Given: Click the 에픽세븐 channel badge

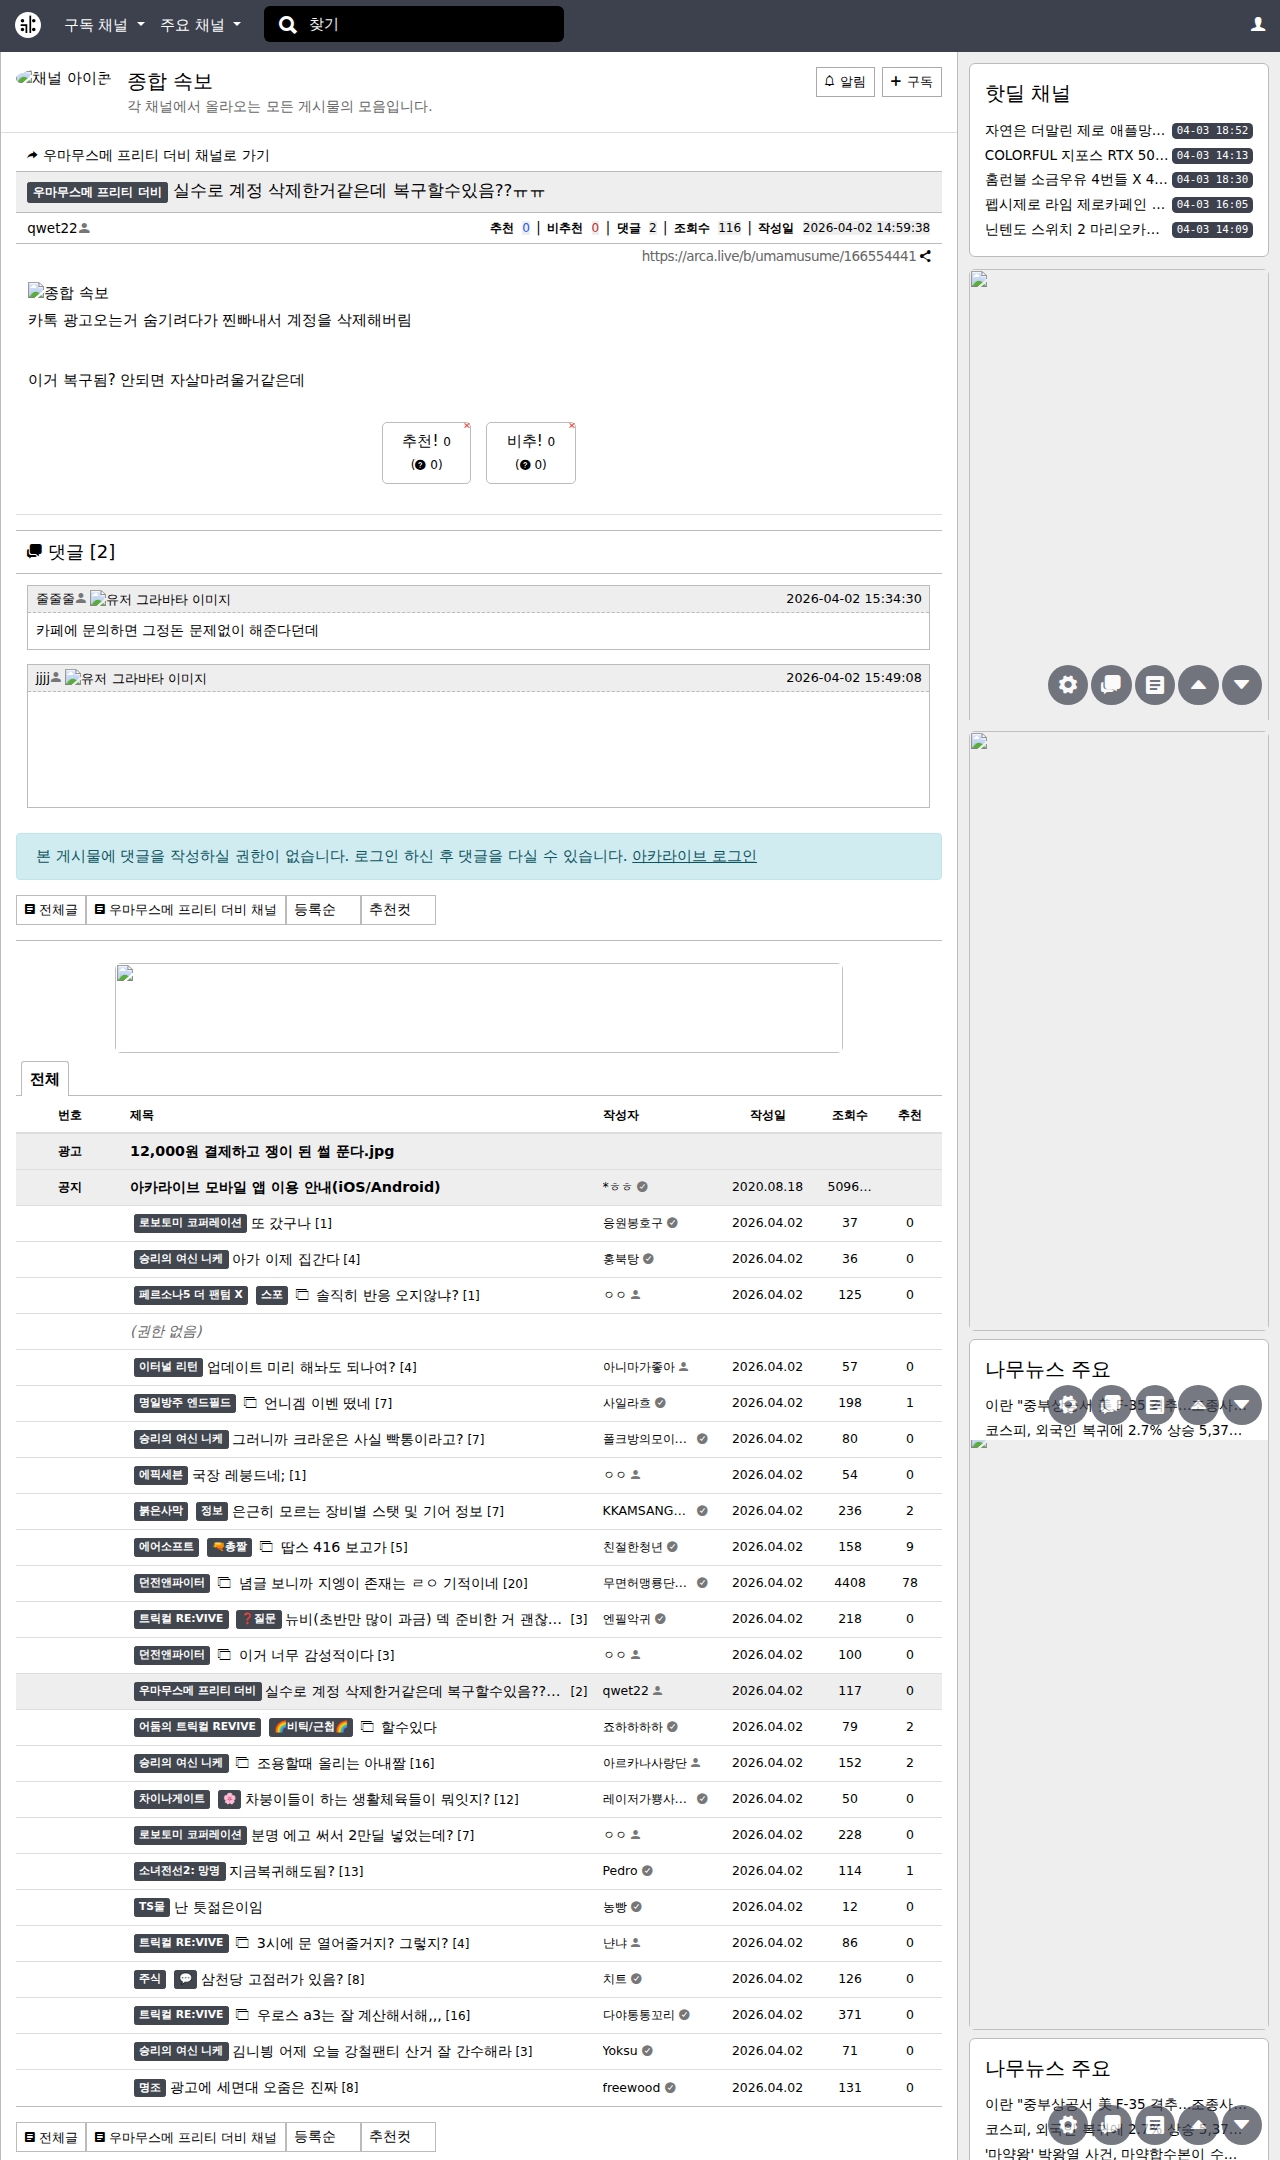Looking at the screenshot, I should coord(161,1475).
